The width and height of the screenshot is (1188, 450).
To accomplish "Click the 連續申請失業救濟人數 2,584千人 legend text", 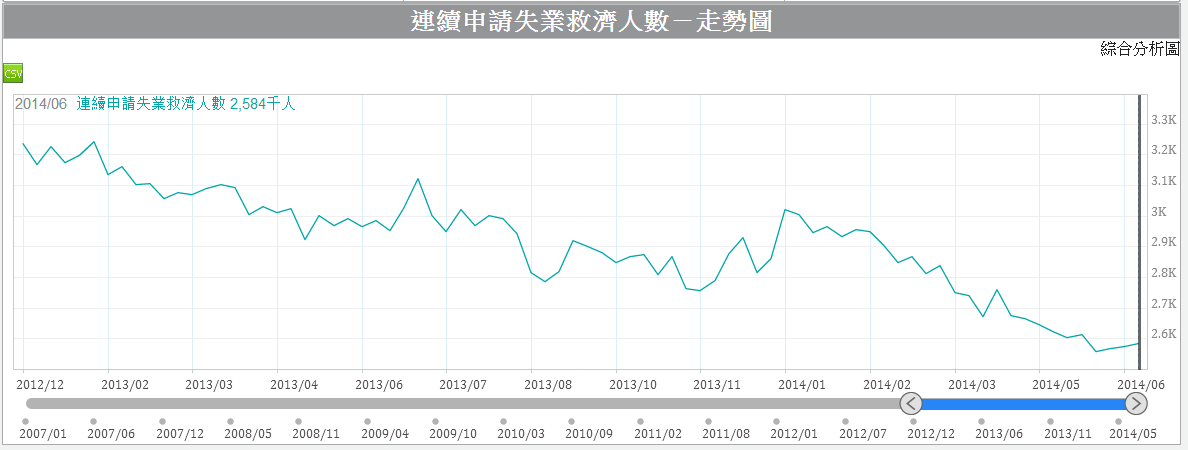I will tap(186, 105).
